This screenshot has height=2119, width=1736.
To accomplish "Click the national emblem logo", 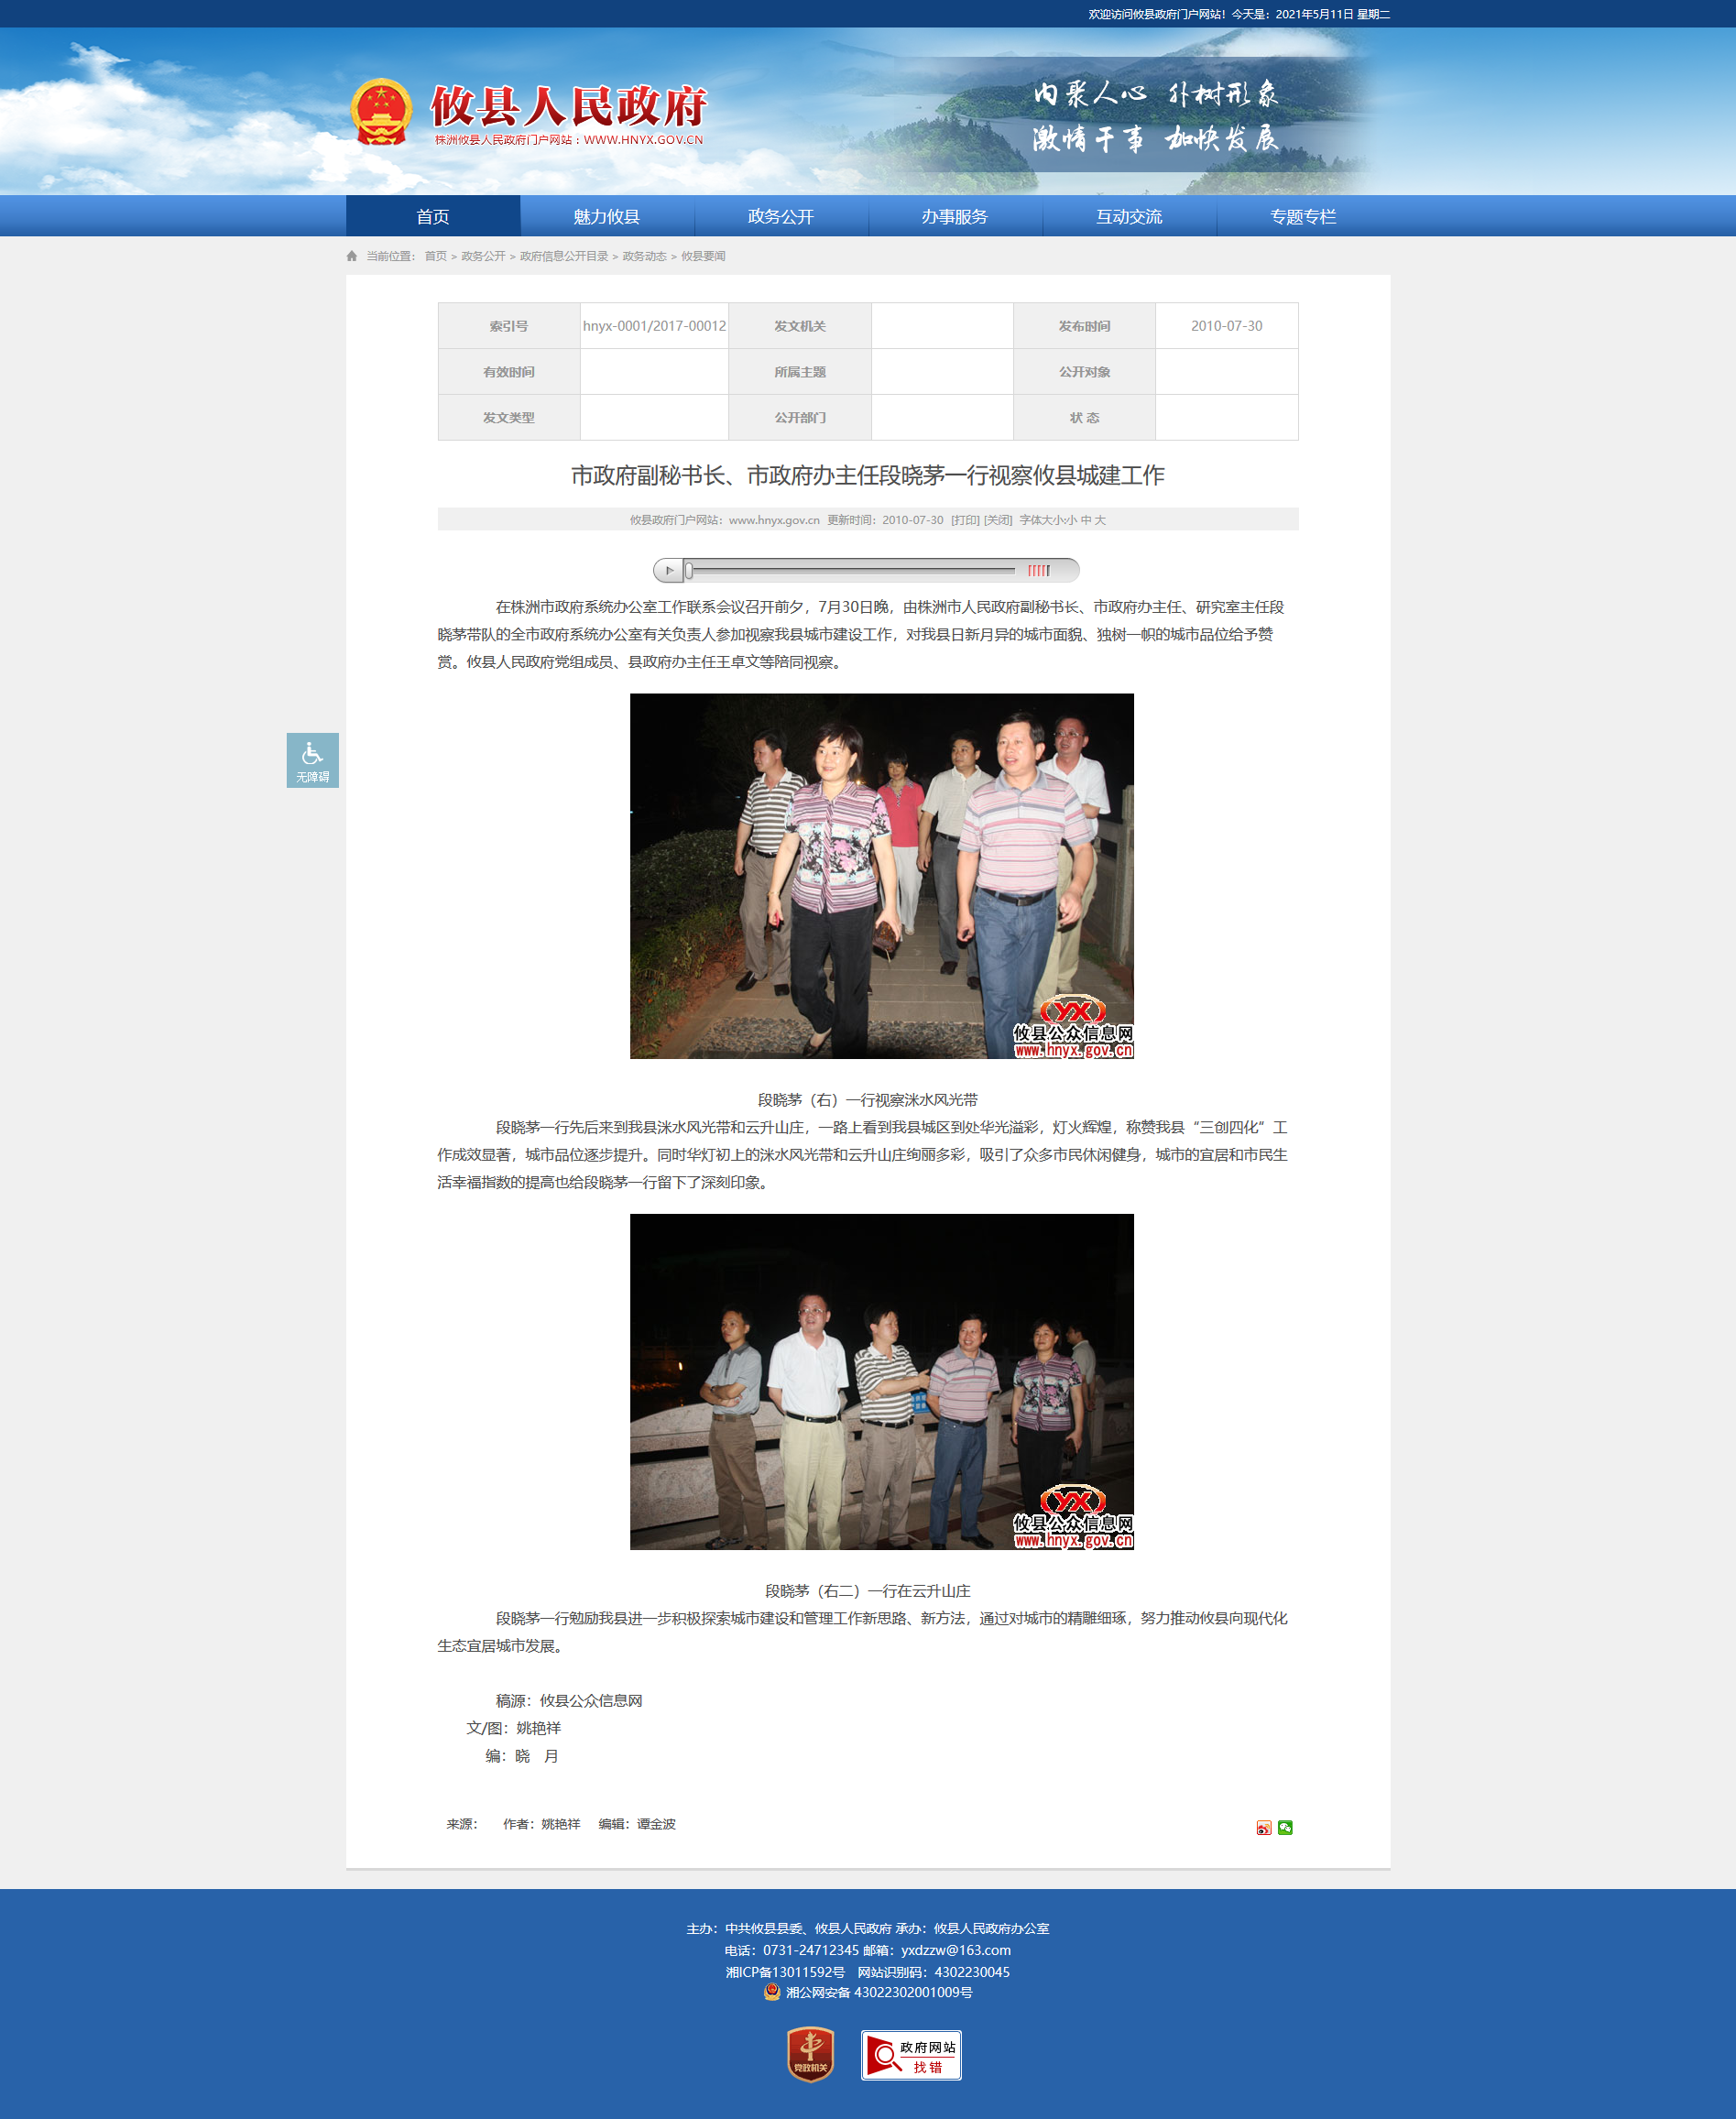I will click(x=381, y=112).
